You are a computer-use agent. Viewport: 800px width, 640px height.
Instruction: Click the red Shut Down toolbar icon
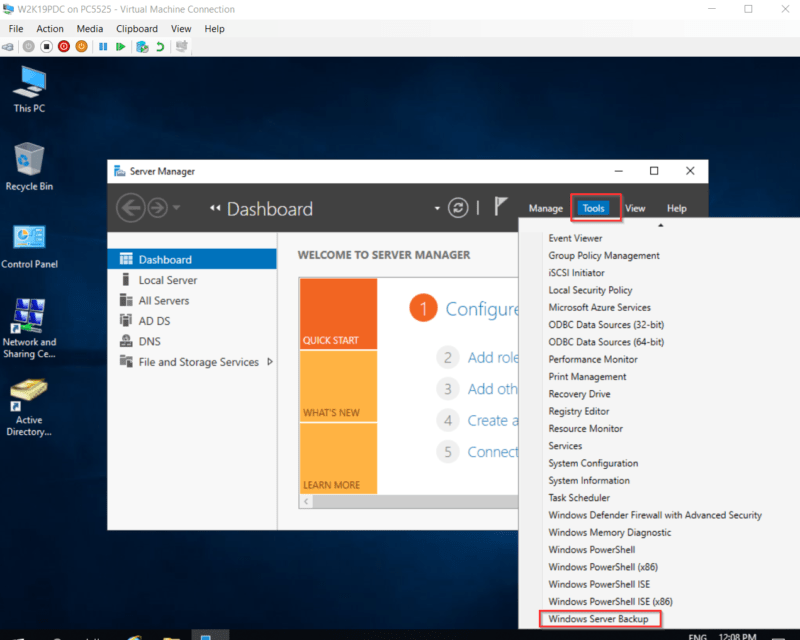point(64,46)
